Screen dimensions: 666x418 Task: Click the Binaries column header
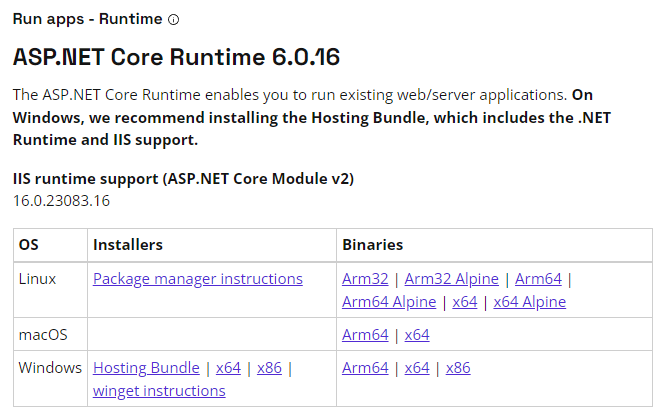(x=373, y=245)
